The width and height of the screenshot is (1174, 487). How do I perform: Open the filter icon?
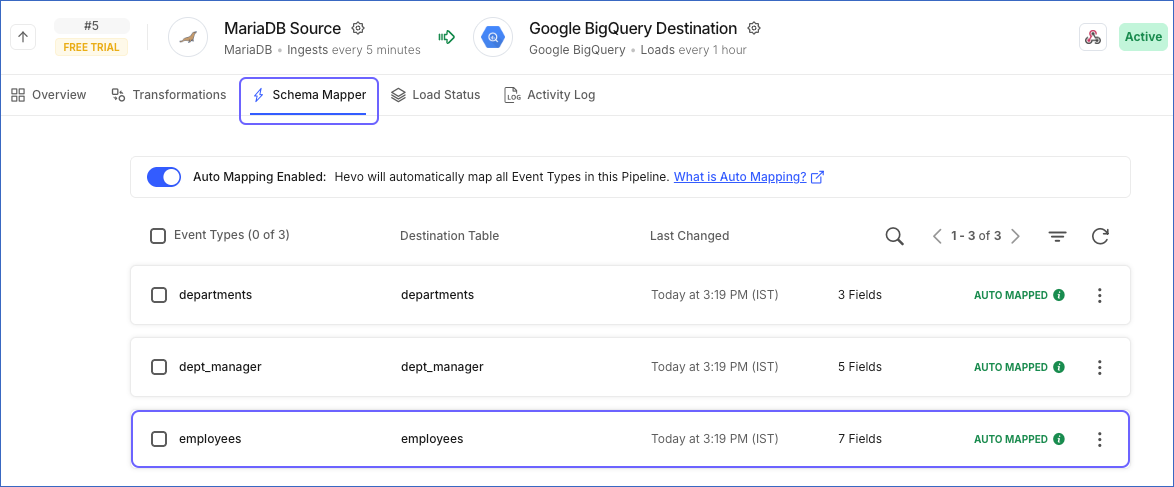[x=1057, y=237]
